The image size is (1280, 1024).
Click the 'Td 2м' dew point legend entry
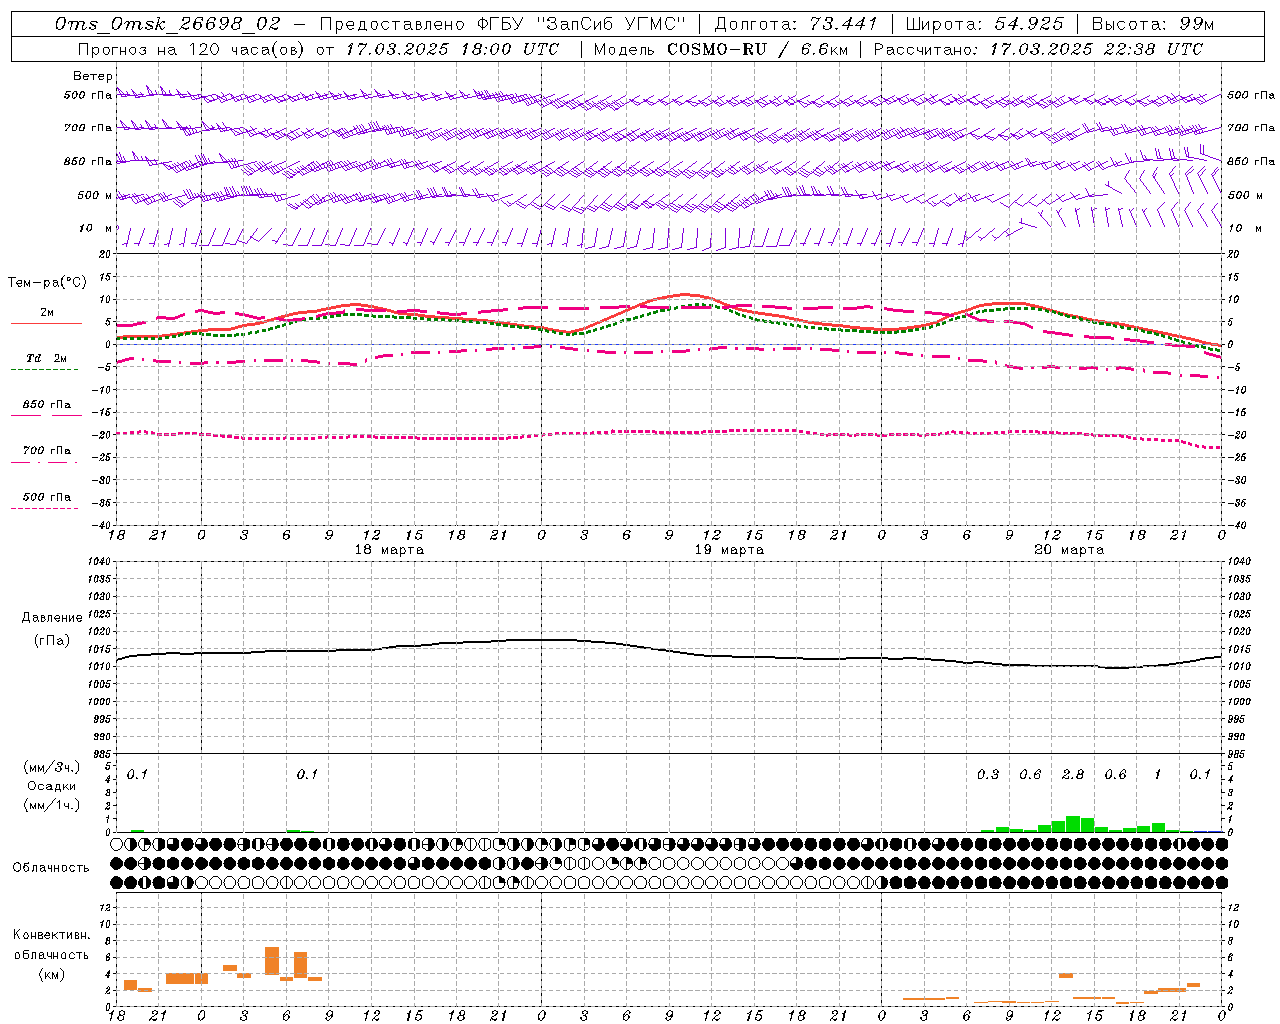pos(46,358)
